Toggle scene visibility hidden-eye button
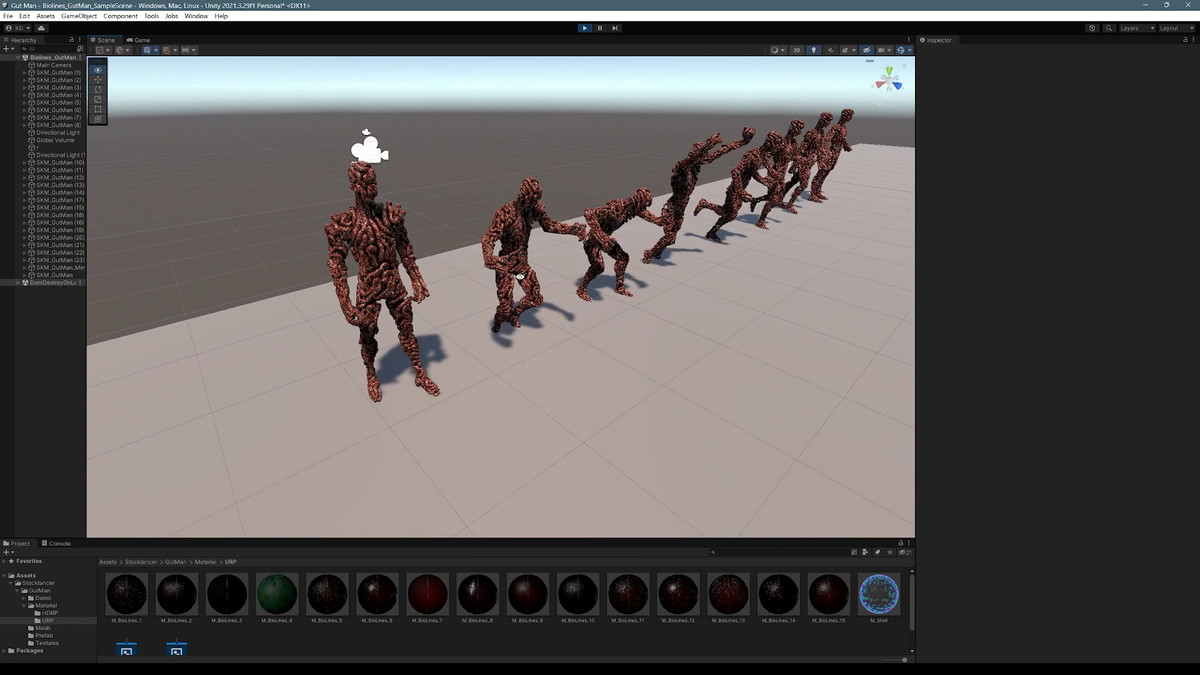The width and height of the screenshot is (1200, 675). click(866, 50)
